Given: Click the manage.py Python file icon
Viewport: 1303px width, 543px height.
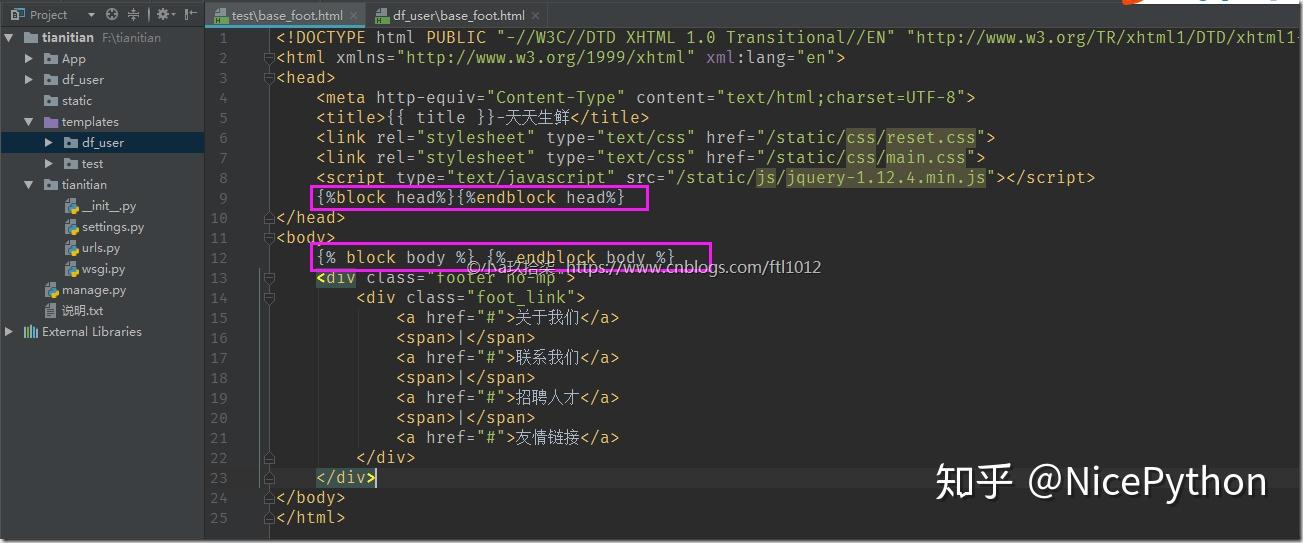Looking at the screenshot, I should 51,290.
